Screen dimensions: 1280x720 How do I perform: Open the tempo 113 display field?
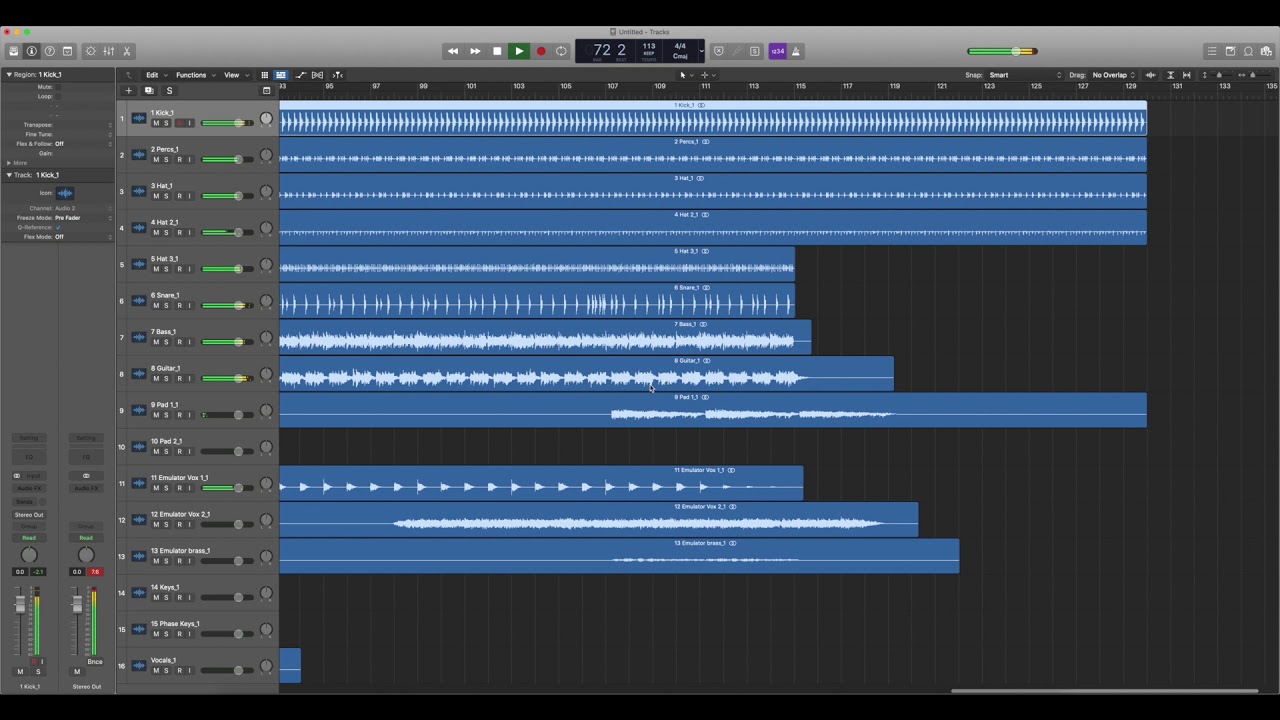pos(649,50)
